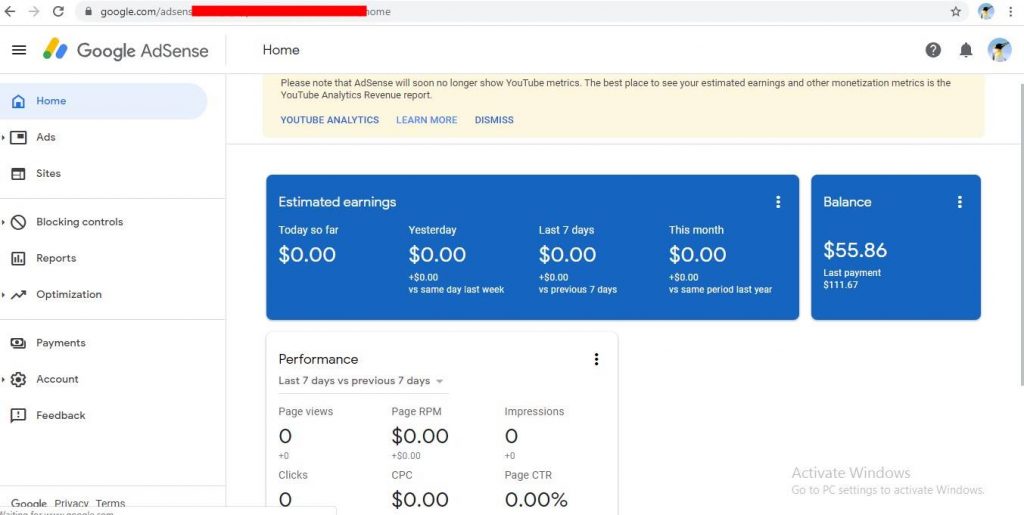Viewport: 1024px width, 515px height.
Task: View site info via padlock icon
Action: coord(89,11)
